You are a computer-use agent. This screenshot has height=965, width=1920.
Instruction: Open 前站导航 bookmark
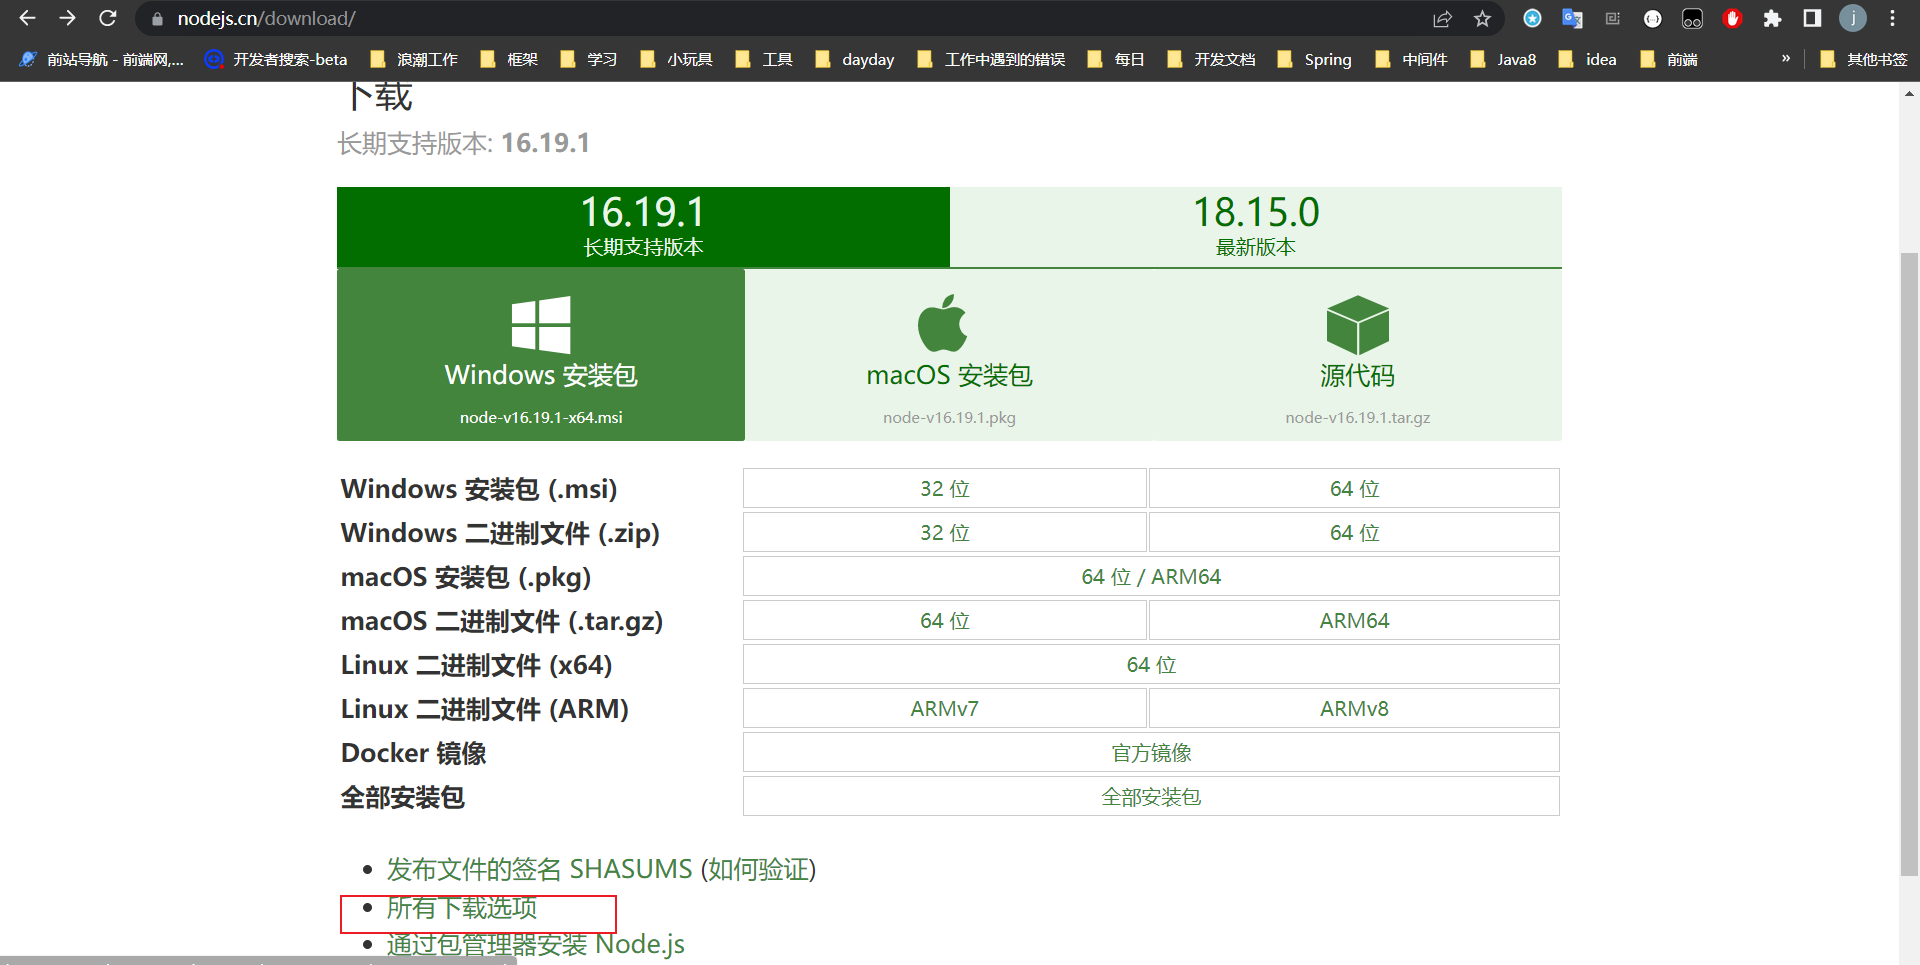102,59
